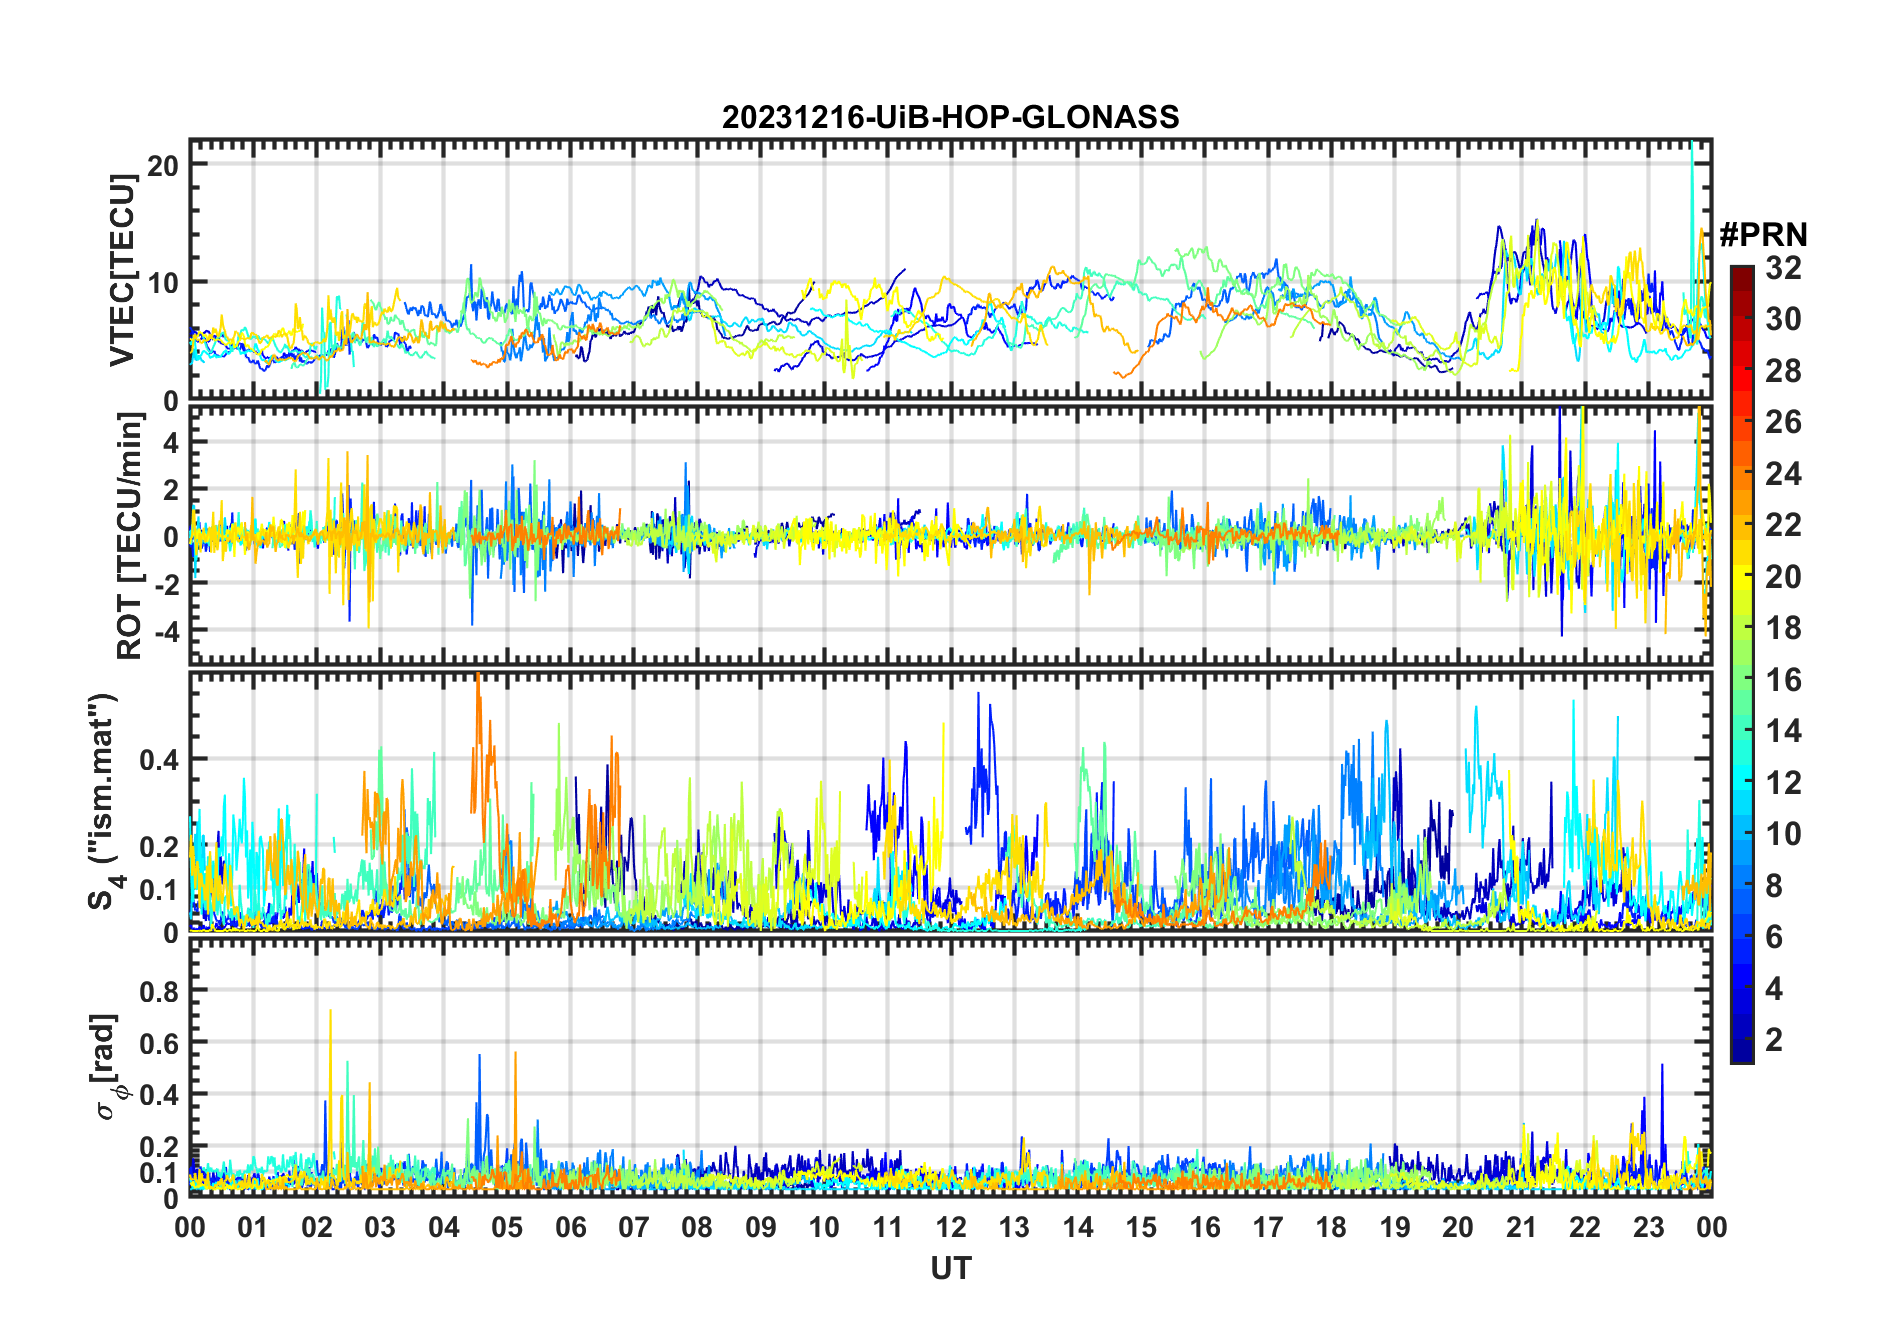Click x-axis tick label 15
This screenshot has height=1330, width=1902.
pos(1141,1228)
